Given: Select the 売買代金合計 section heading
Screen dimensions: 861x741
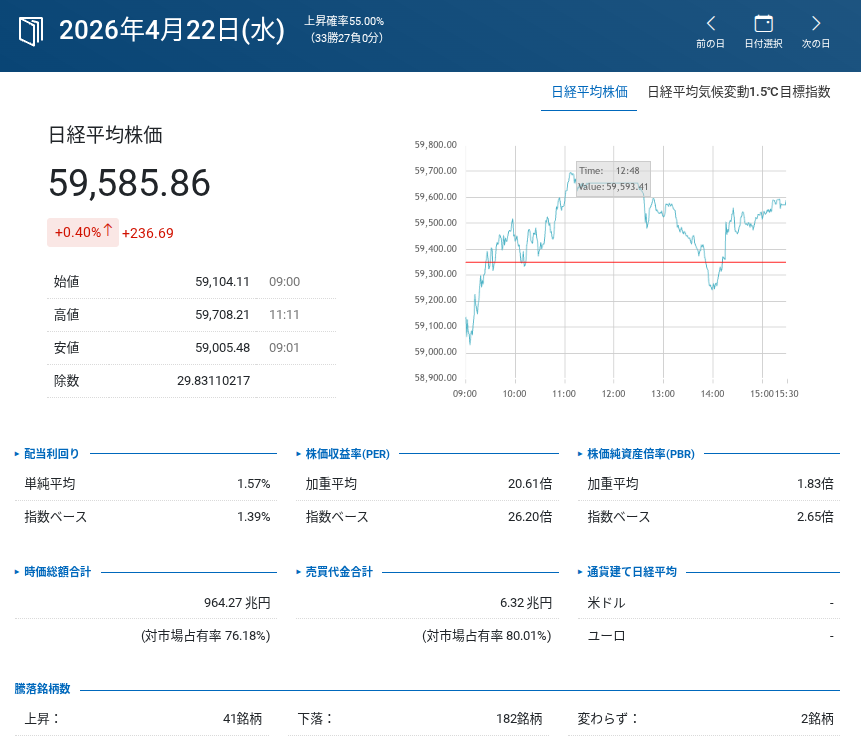Looking at the screenshot, I should point(339,572).
